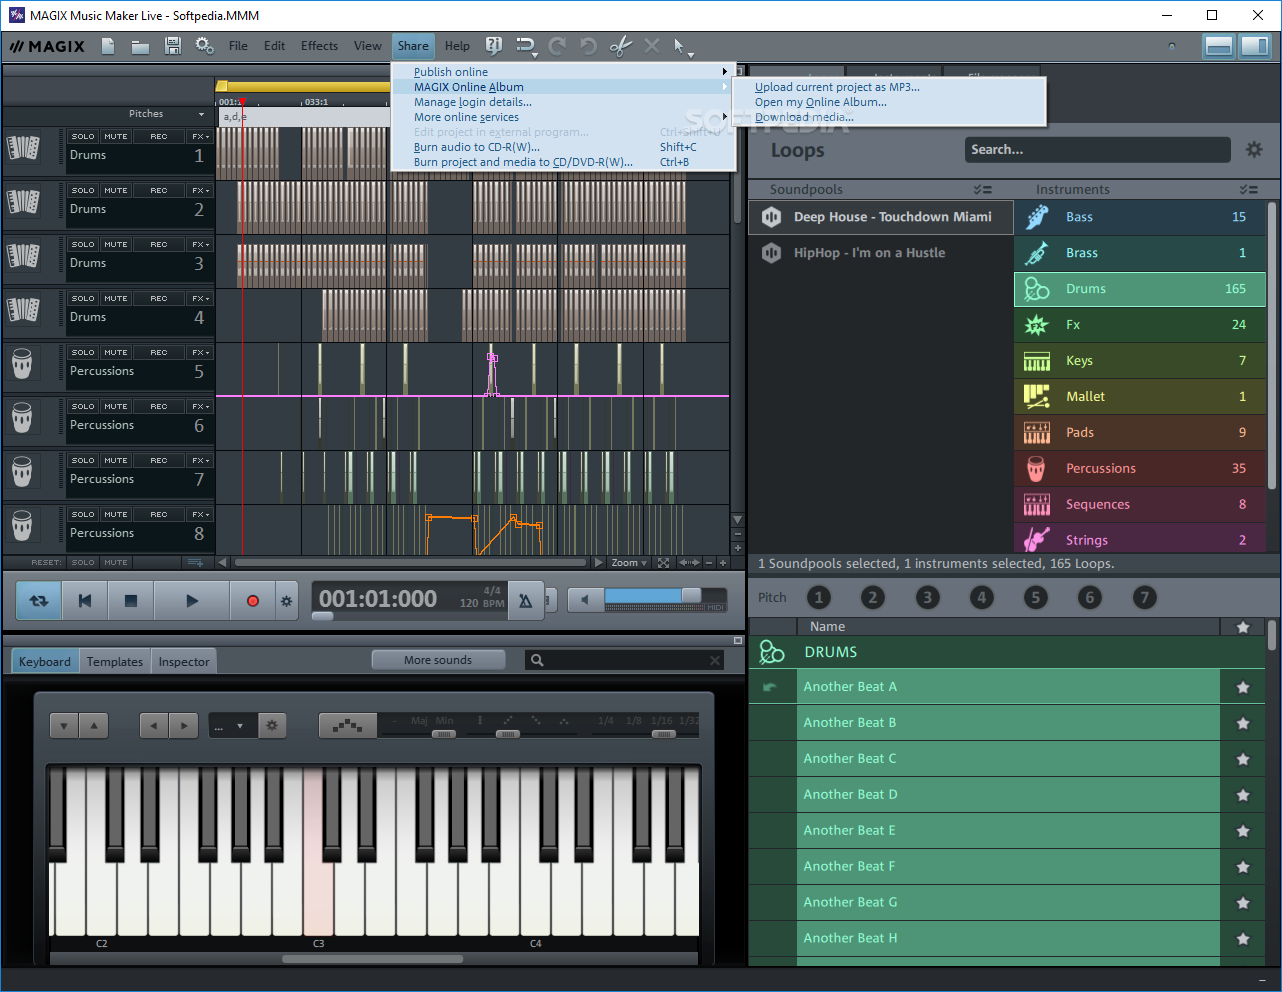The width and height of the screenshot is (1282, 992).
Task: Solo the Percussions track 5
Action: (83, 353)
